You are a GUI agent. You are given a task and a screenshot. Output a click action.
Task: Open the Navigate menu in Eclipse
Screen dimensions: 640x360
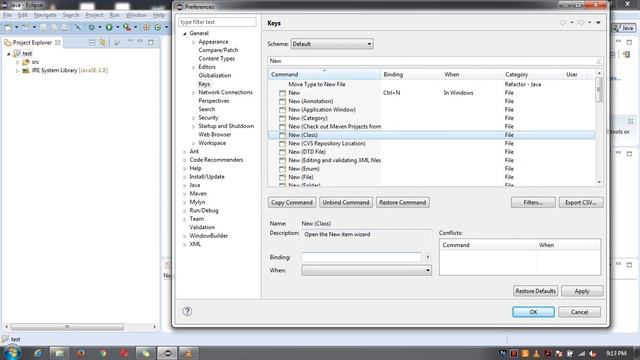coord(45,15)
